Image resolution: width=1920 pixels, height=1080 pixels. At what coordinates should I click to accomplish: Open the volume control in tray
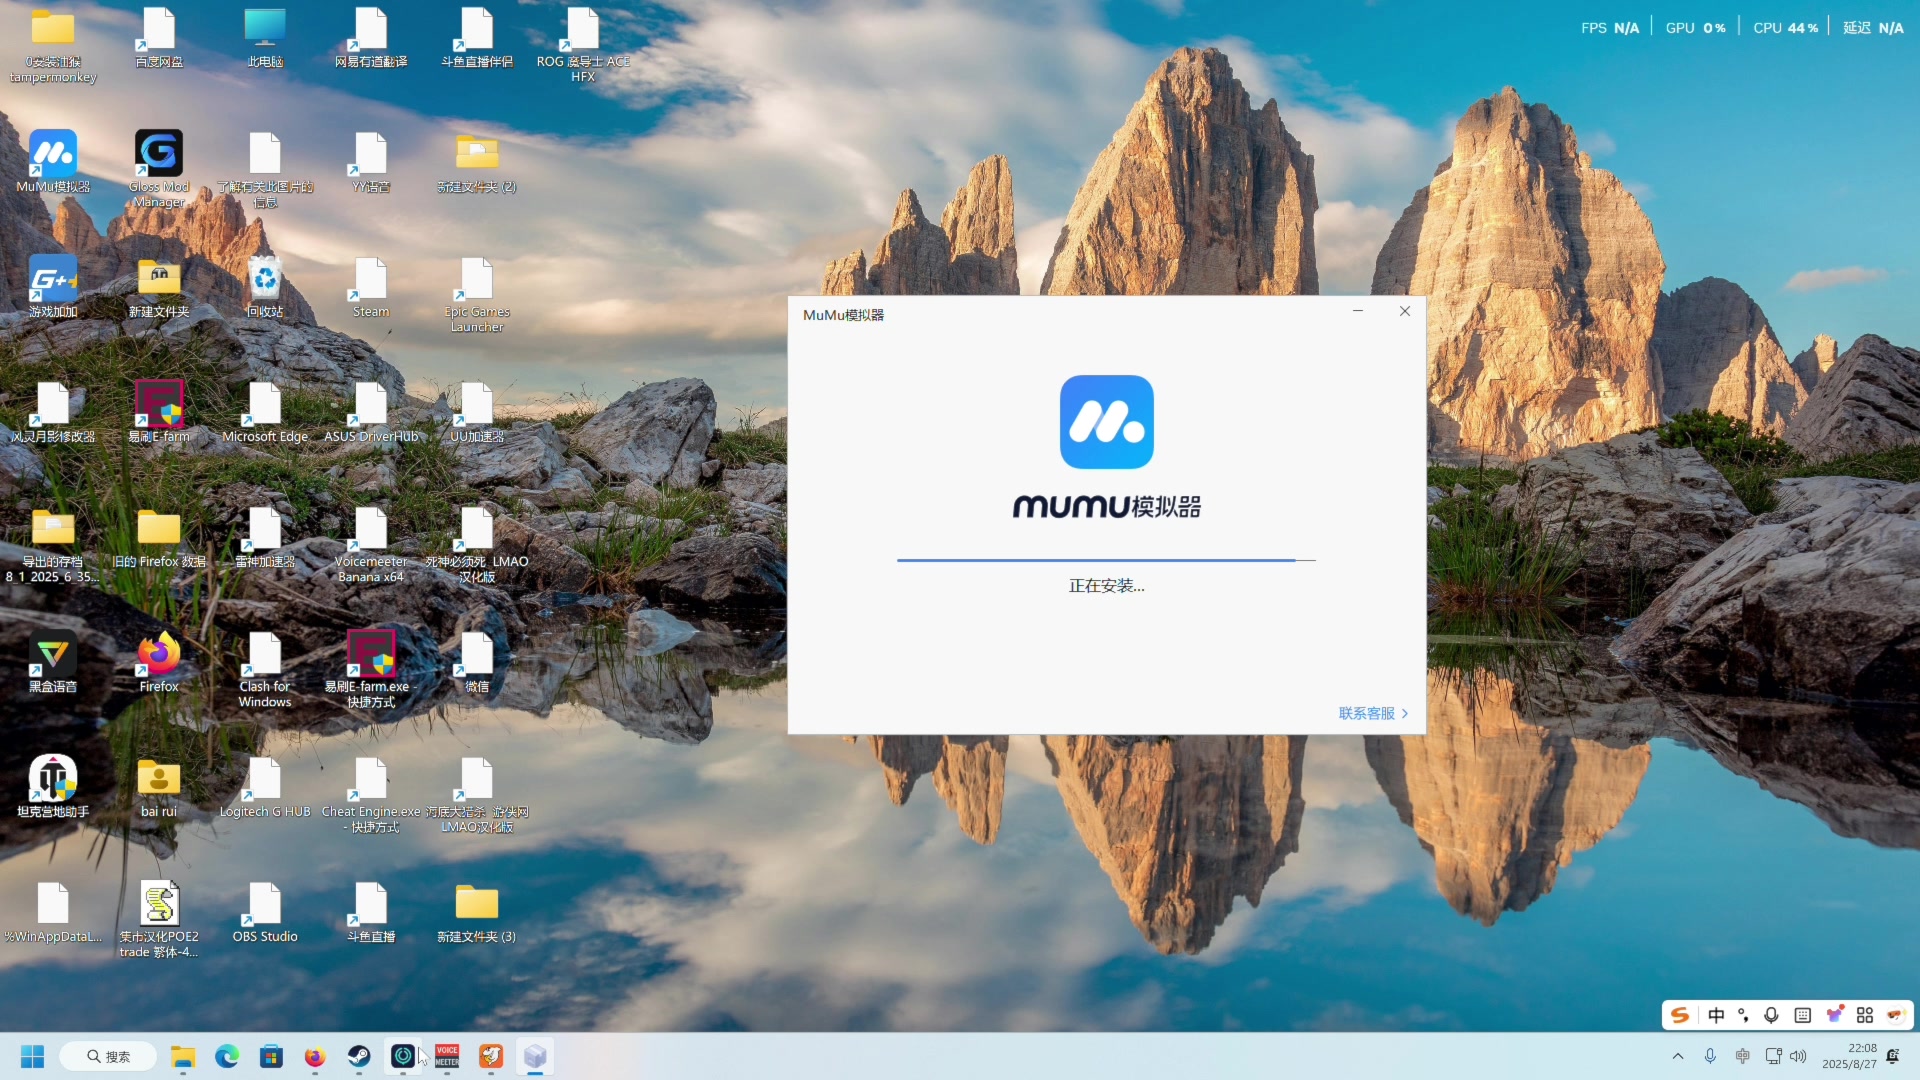[1798, 1056]
